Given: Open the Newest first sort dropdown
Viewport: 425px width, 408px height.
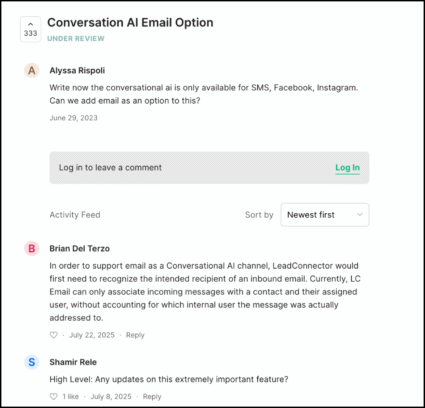Looking at the screenshot, I should coord(325,215).
